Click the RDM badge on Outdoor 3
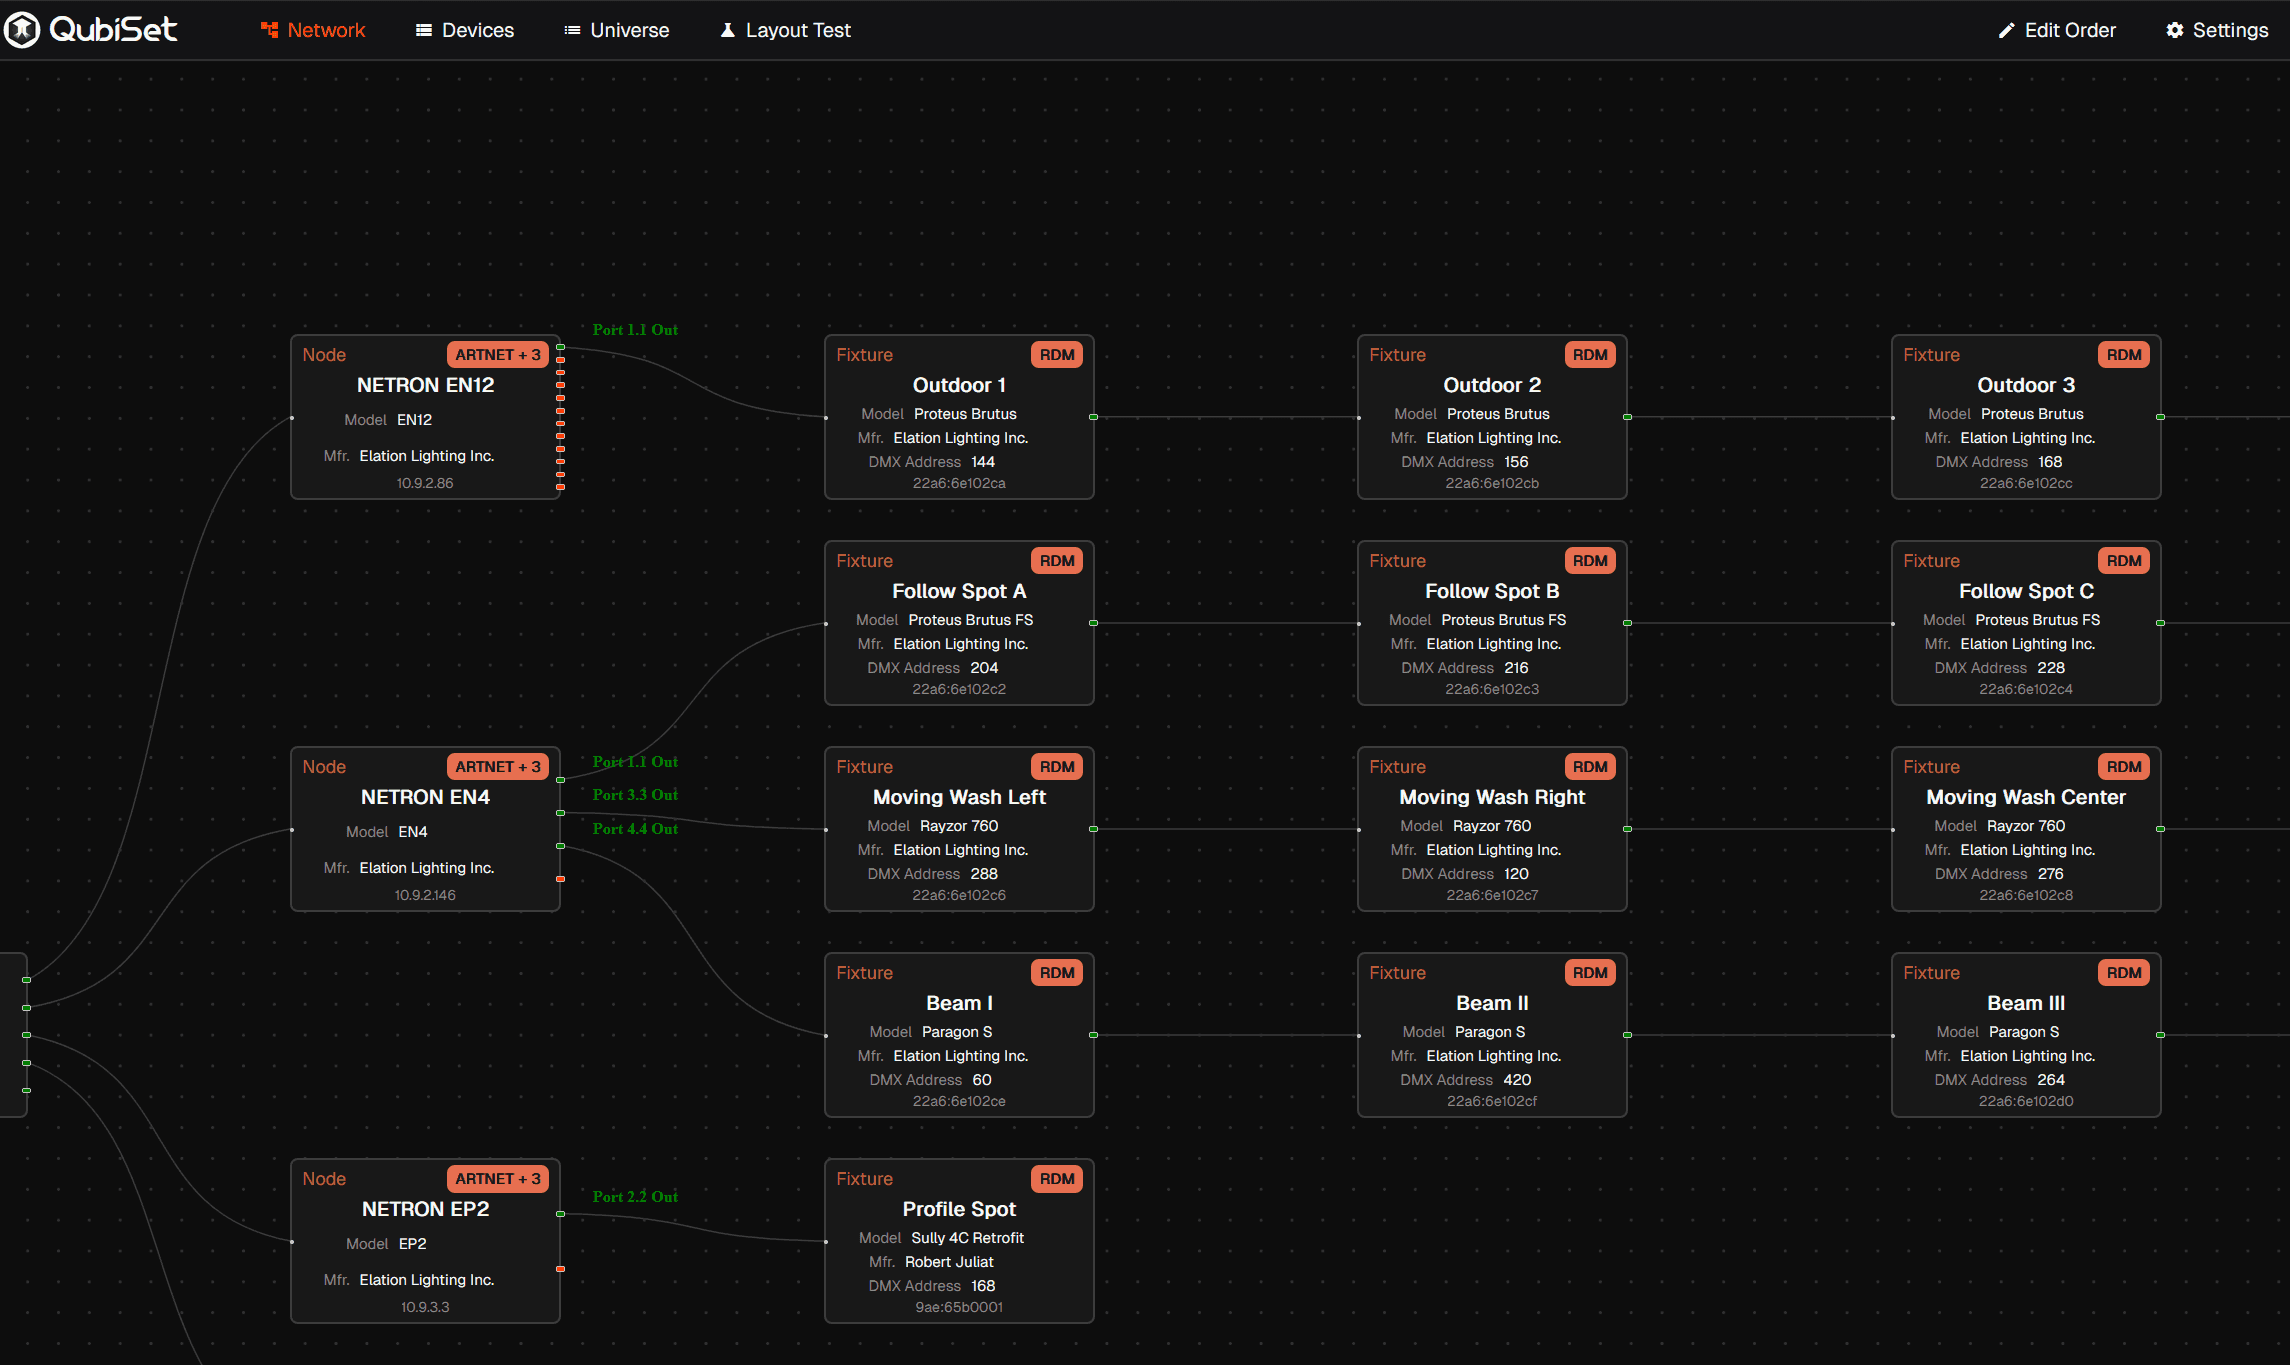 pos(2124,355)
